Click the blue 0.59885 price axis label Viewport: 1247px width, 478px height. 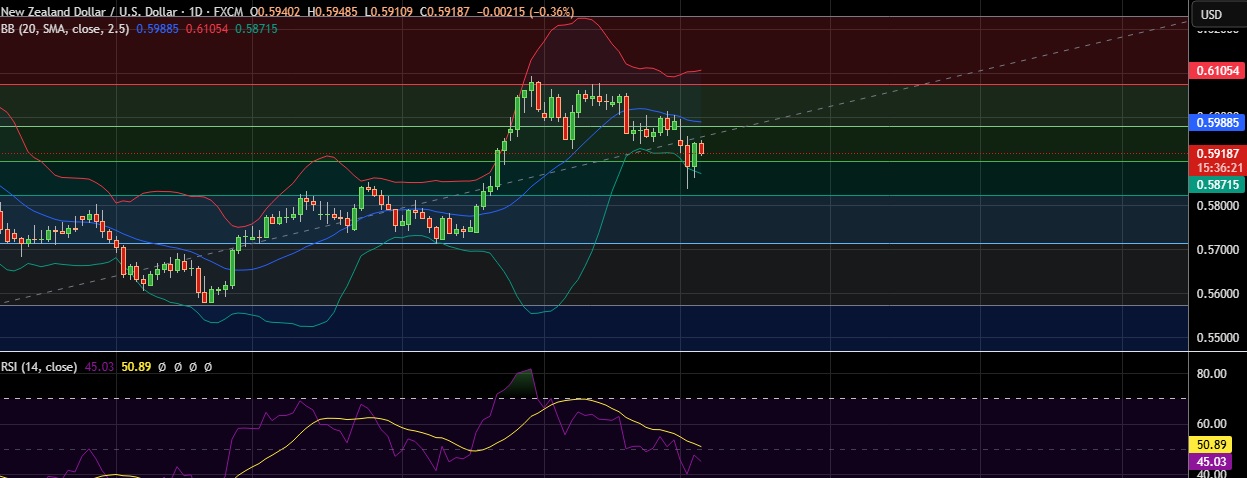1216,123
